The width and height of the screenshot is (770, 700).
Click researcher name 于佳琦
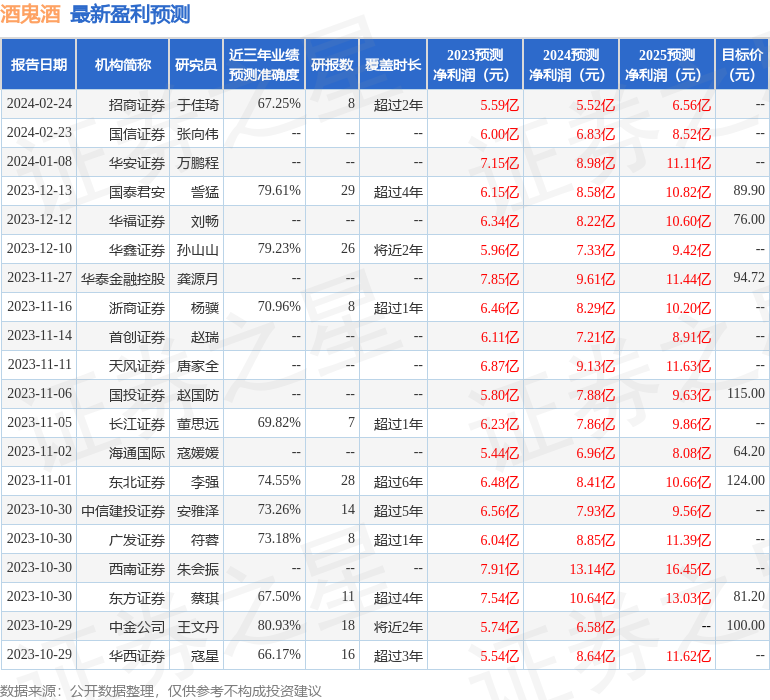(x=198, y=105)
